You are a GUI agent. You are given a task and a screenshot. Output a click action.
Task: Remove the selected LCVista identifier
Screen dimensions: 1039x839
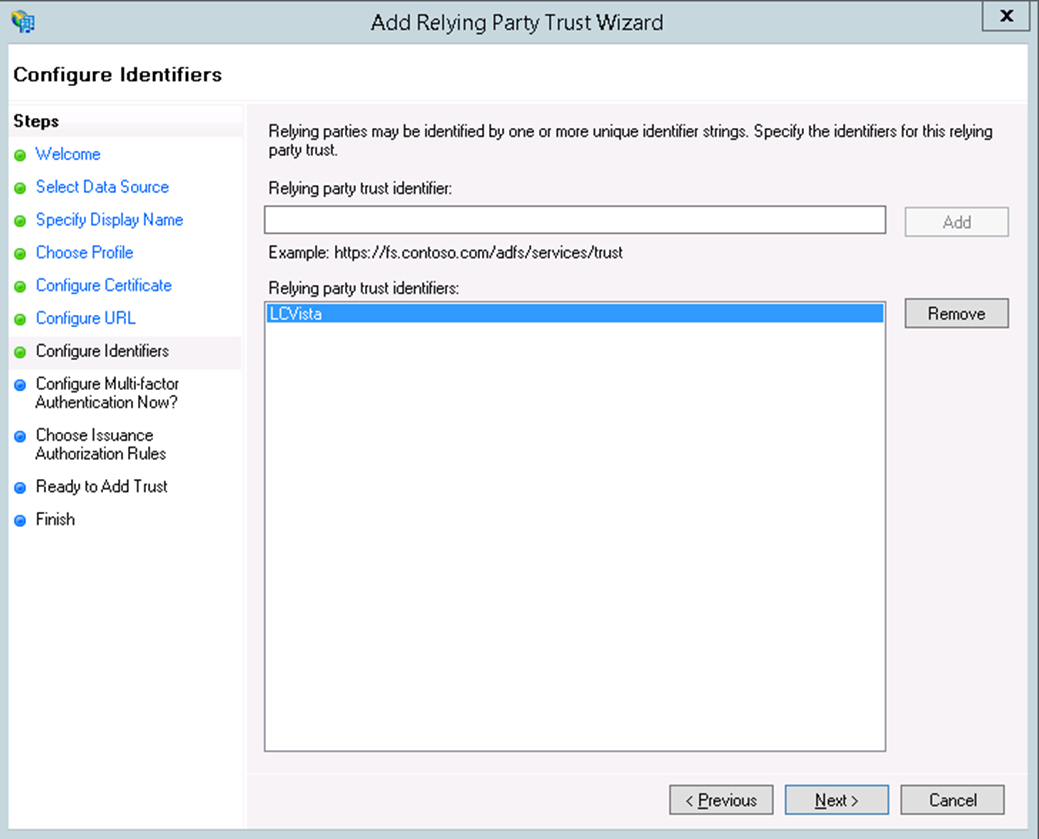956,314
